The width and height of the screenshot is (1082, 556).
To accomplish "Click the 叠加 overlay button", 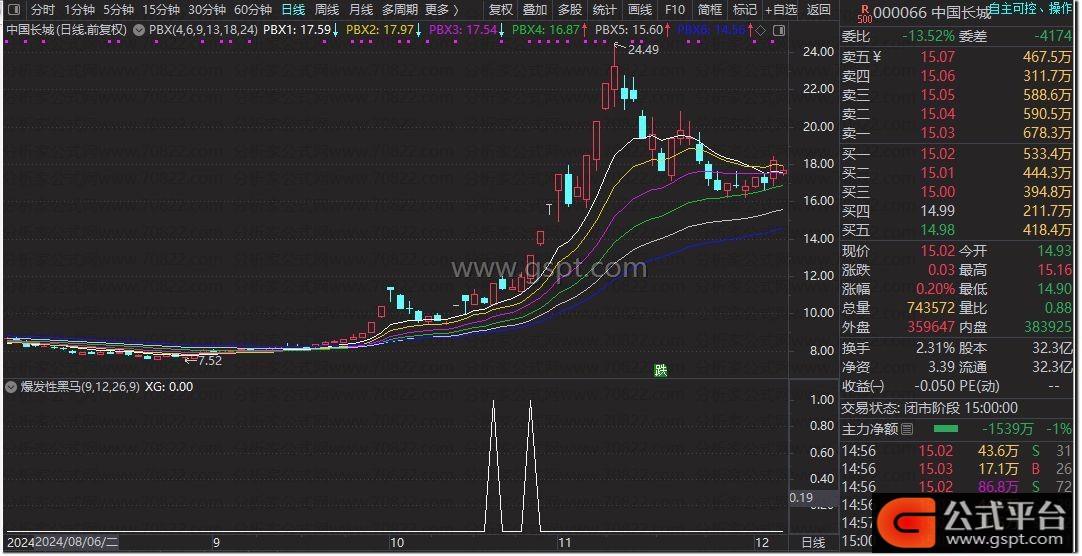I will coord(535,10).
